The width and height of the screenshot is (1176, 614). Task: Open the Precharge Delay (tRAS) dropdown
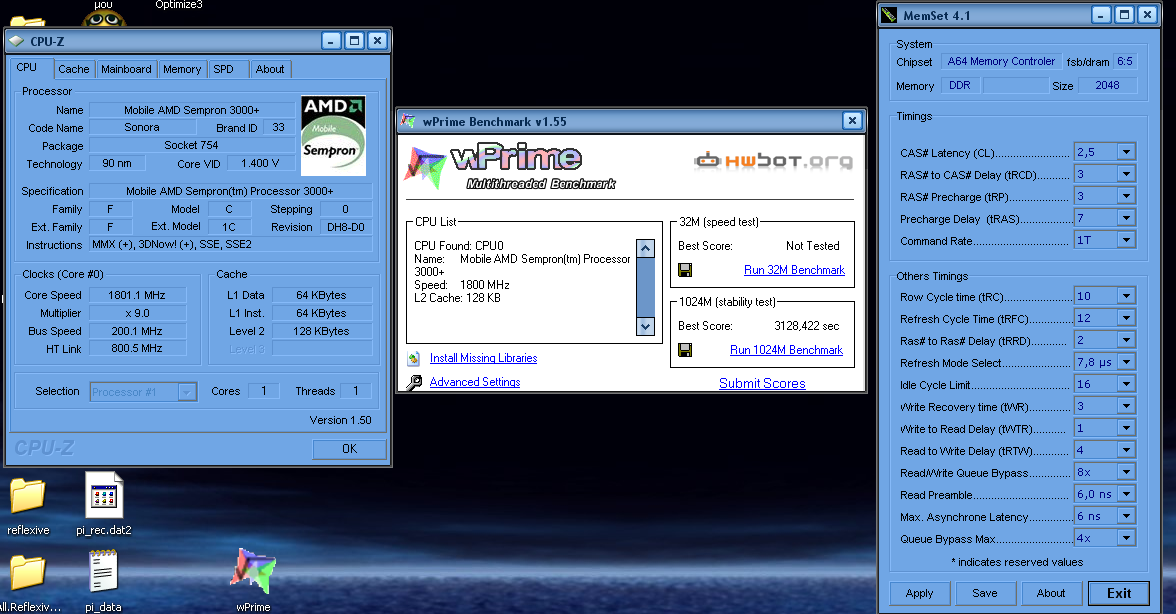[x=1126, y=218]
